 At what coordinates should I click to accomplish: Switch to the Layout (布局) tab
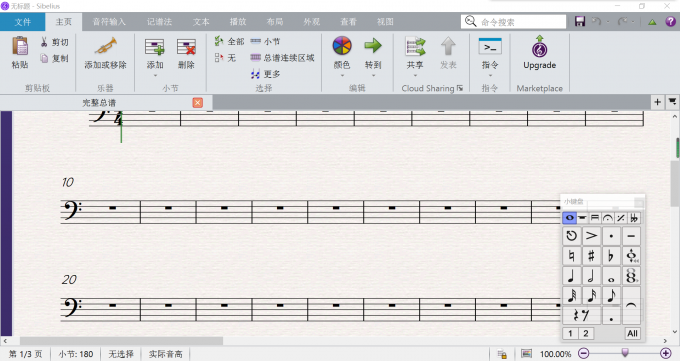click(x=275, y=22)
